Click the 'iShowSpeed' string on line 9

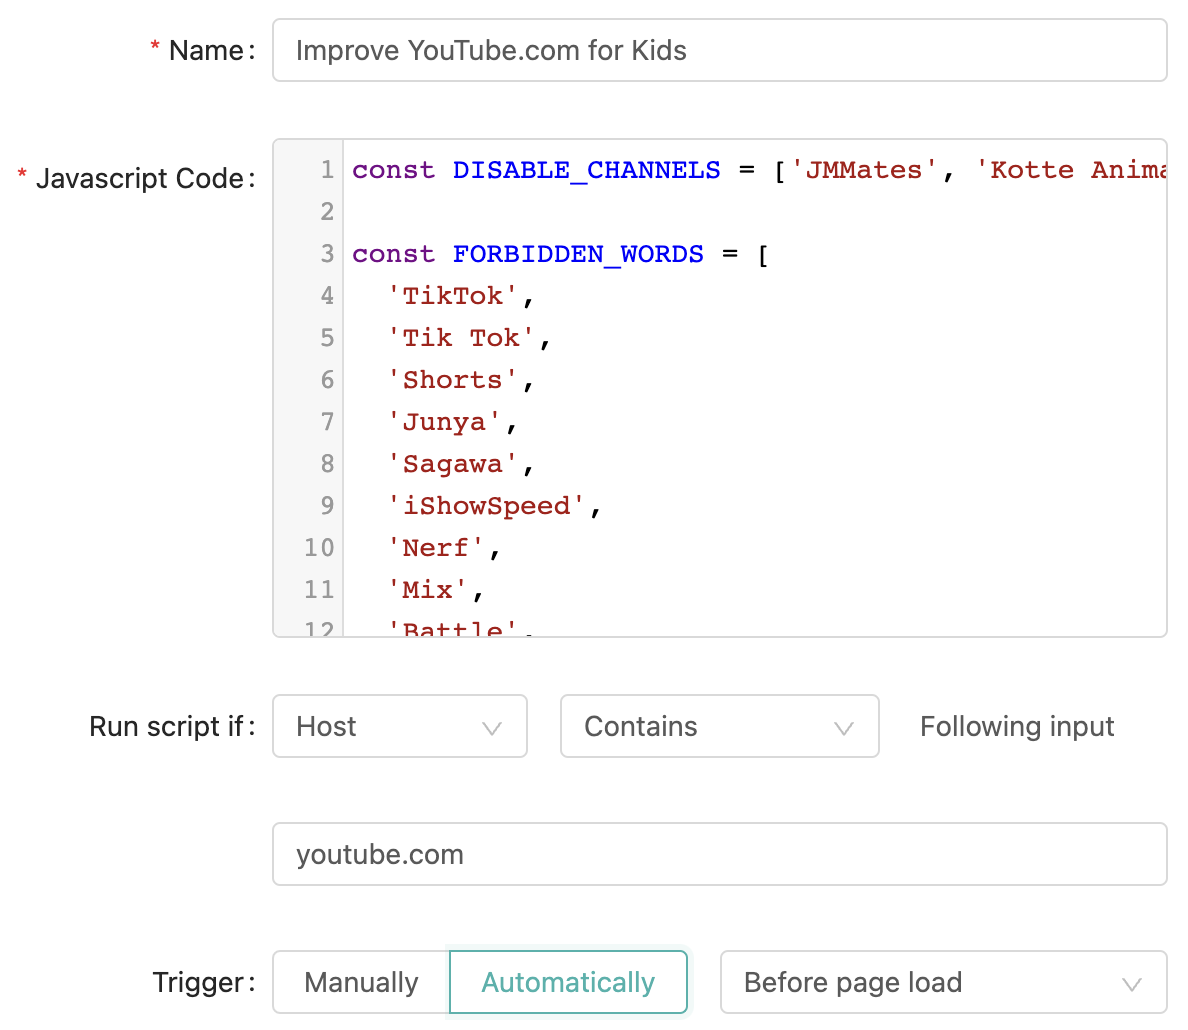[x=486, y=506]
